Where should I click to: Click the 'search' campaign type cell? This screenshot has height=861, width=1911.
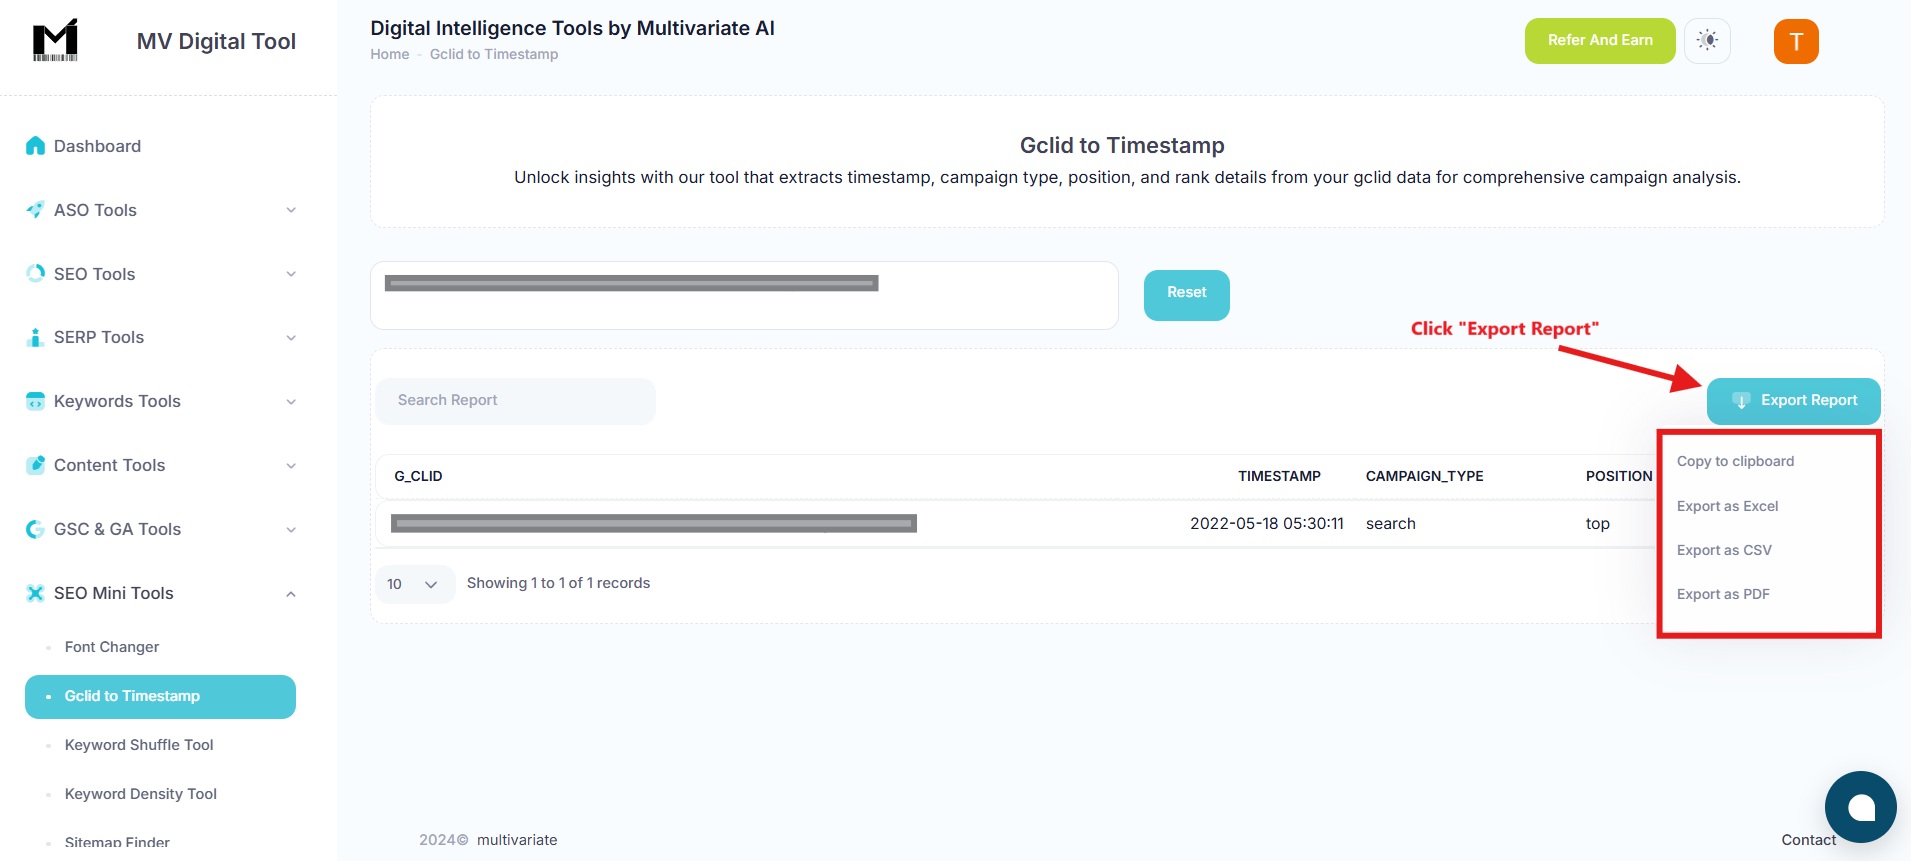[x=1391, y=524]
